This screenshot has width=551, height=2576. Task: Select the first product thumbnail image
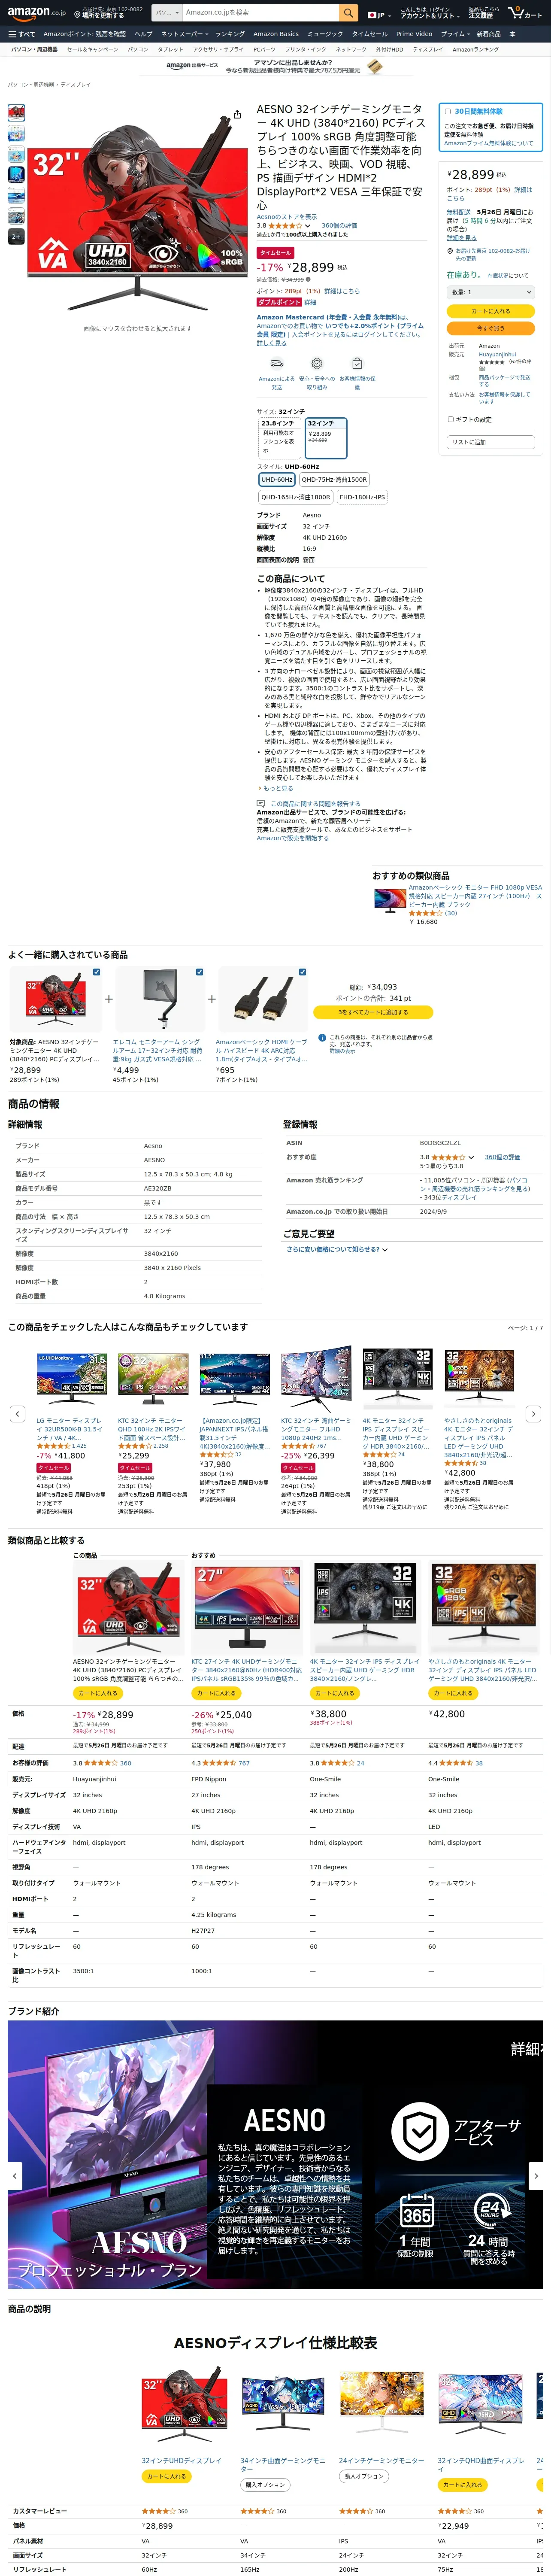[x=16, y=113]
